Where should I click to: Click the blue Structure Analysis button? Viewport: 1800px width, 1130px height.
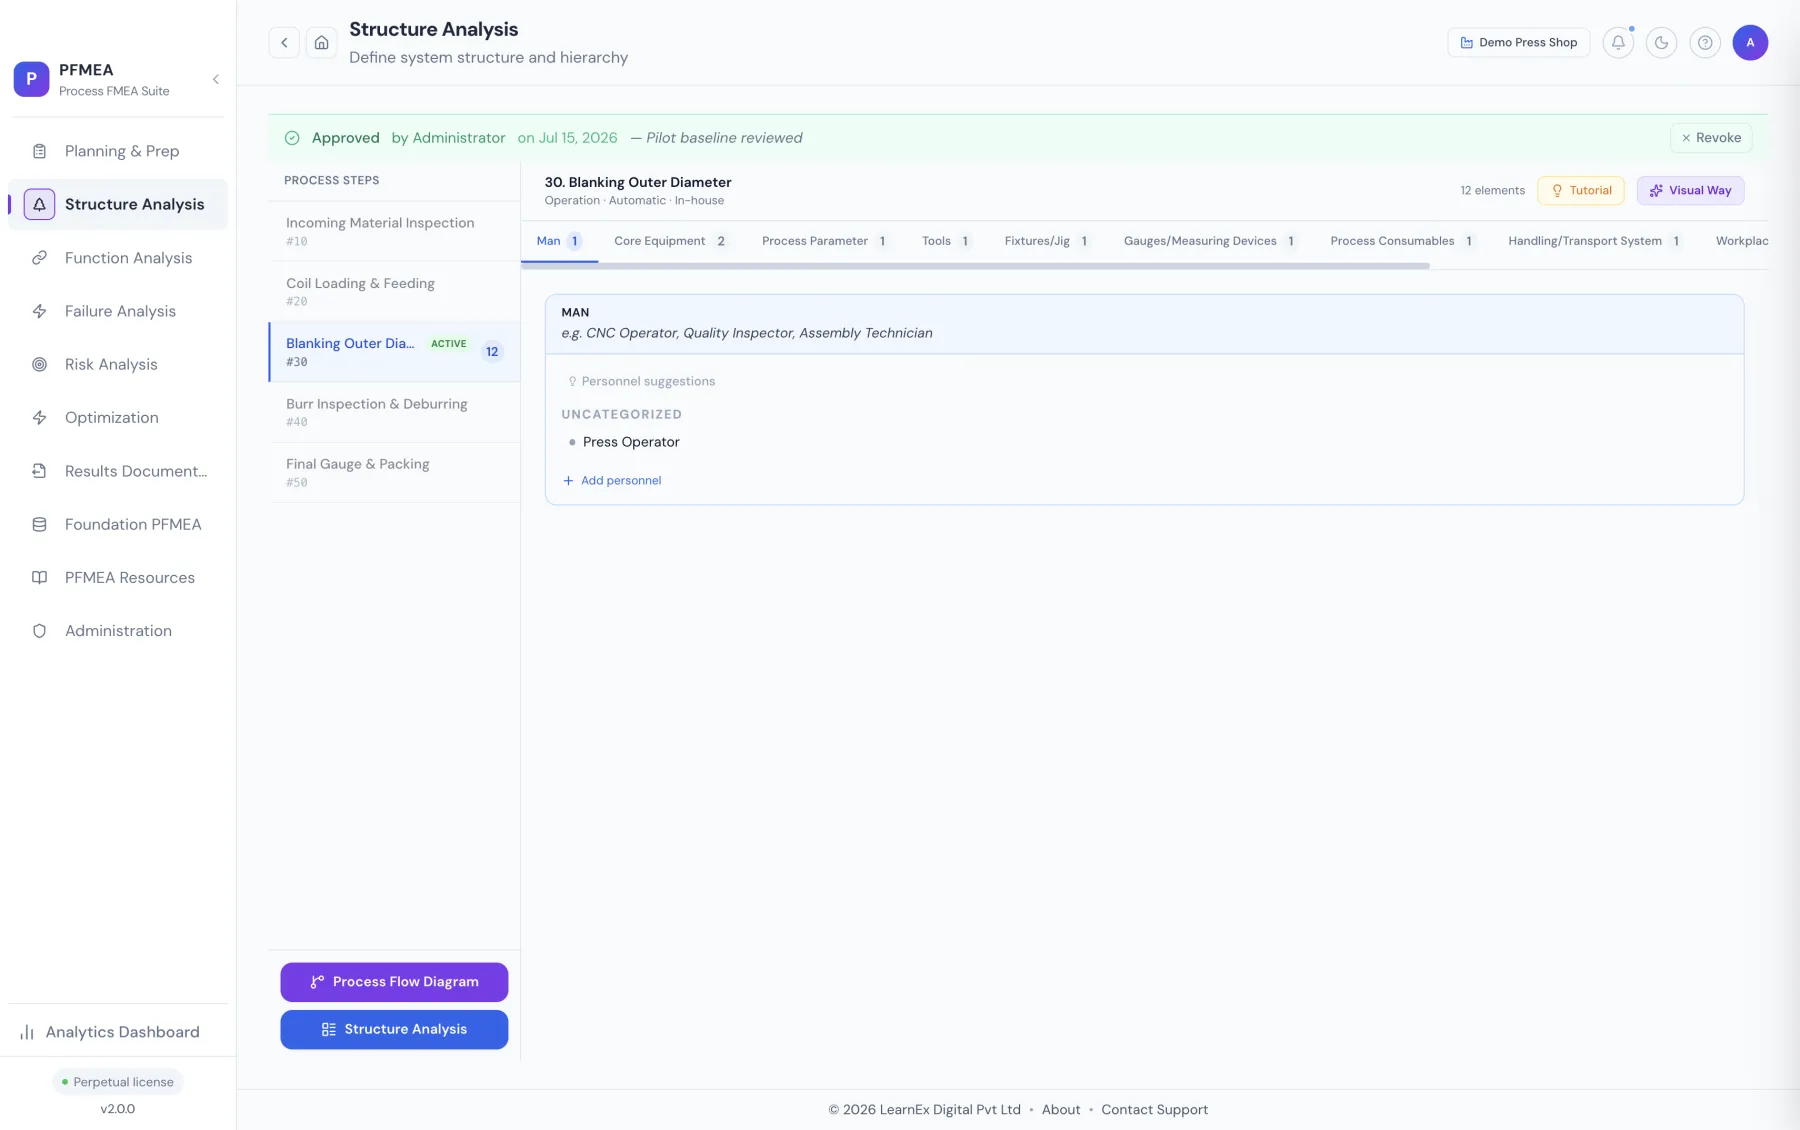point(394,1029)
